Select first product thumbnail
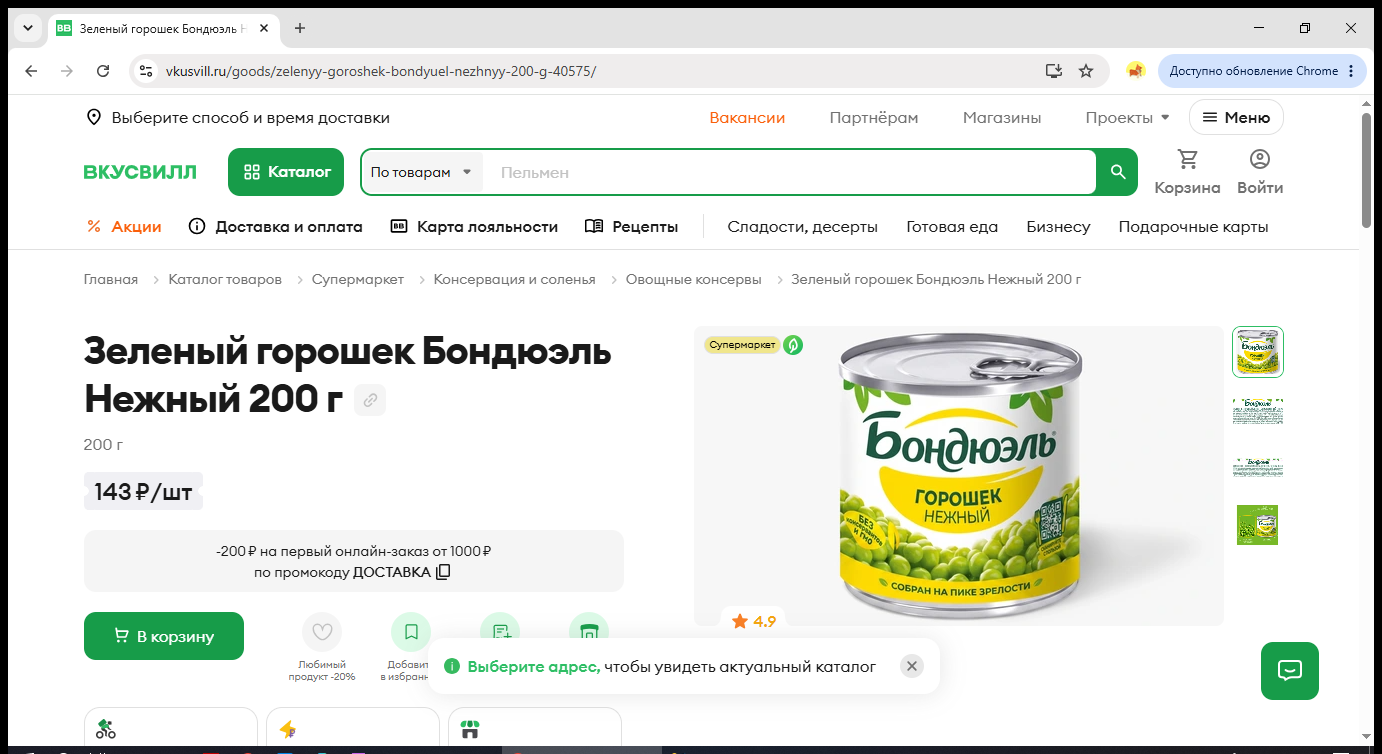 point(1258,352)
